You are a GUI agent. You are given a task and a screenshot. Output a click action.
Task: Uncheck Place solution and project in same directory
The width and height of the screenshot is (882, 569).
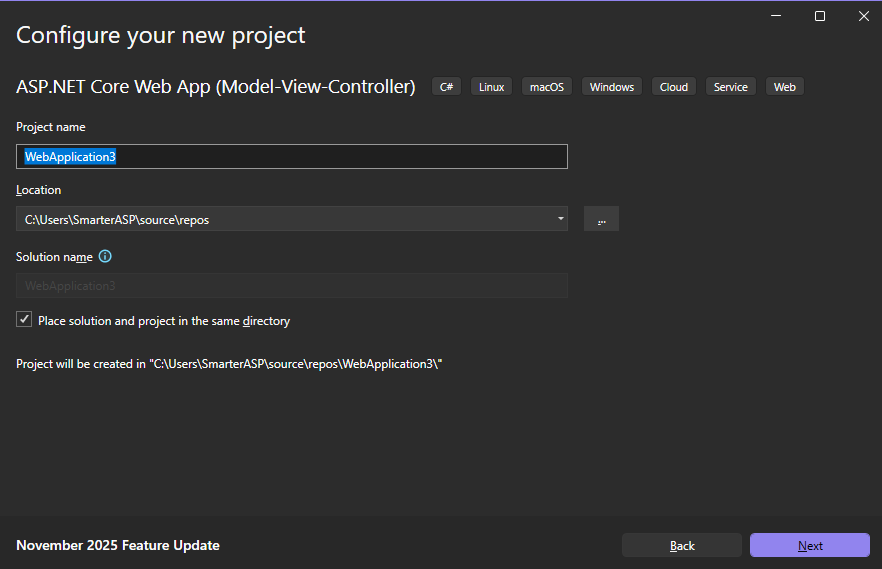(x=25, y=321)
